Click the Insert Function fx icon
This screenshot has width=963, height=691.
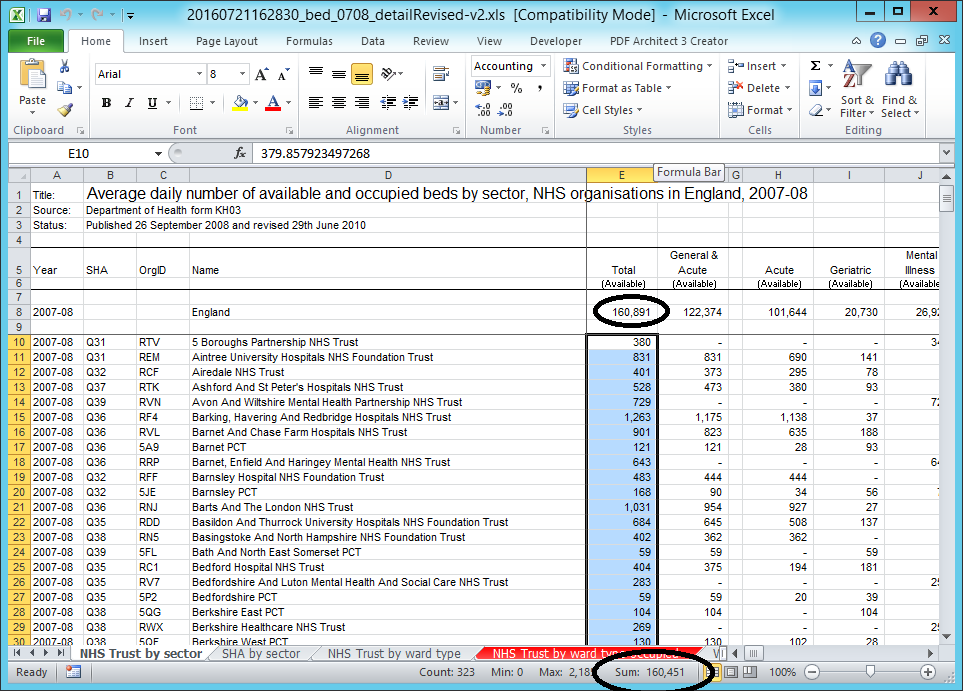point(240,153)
